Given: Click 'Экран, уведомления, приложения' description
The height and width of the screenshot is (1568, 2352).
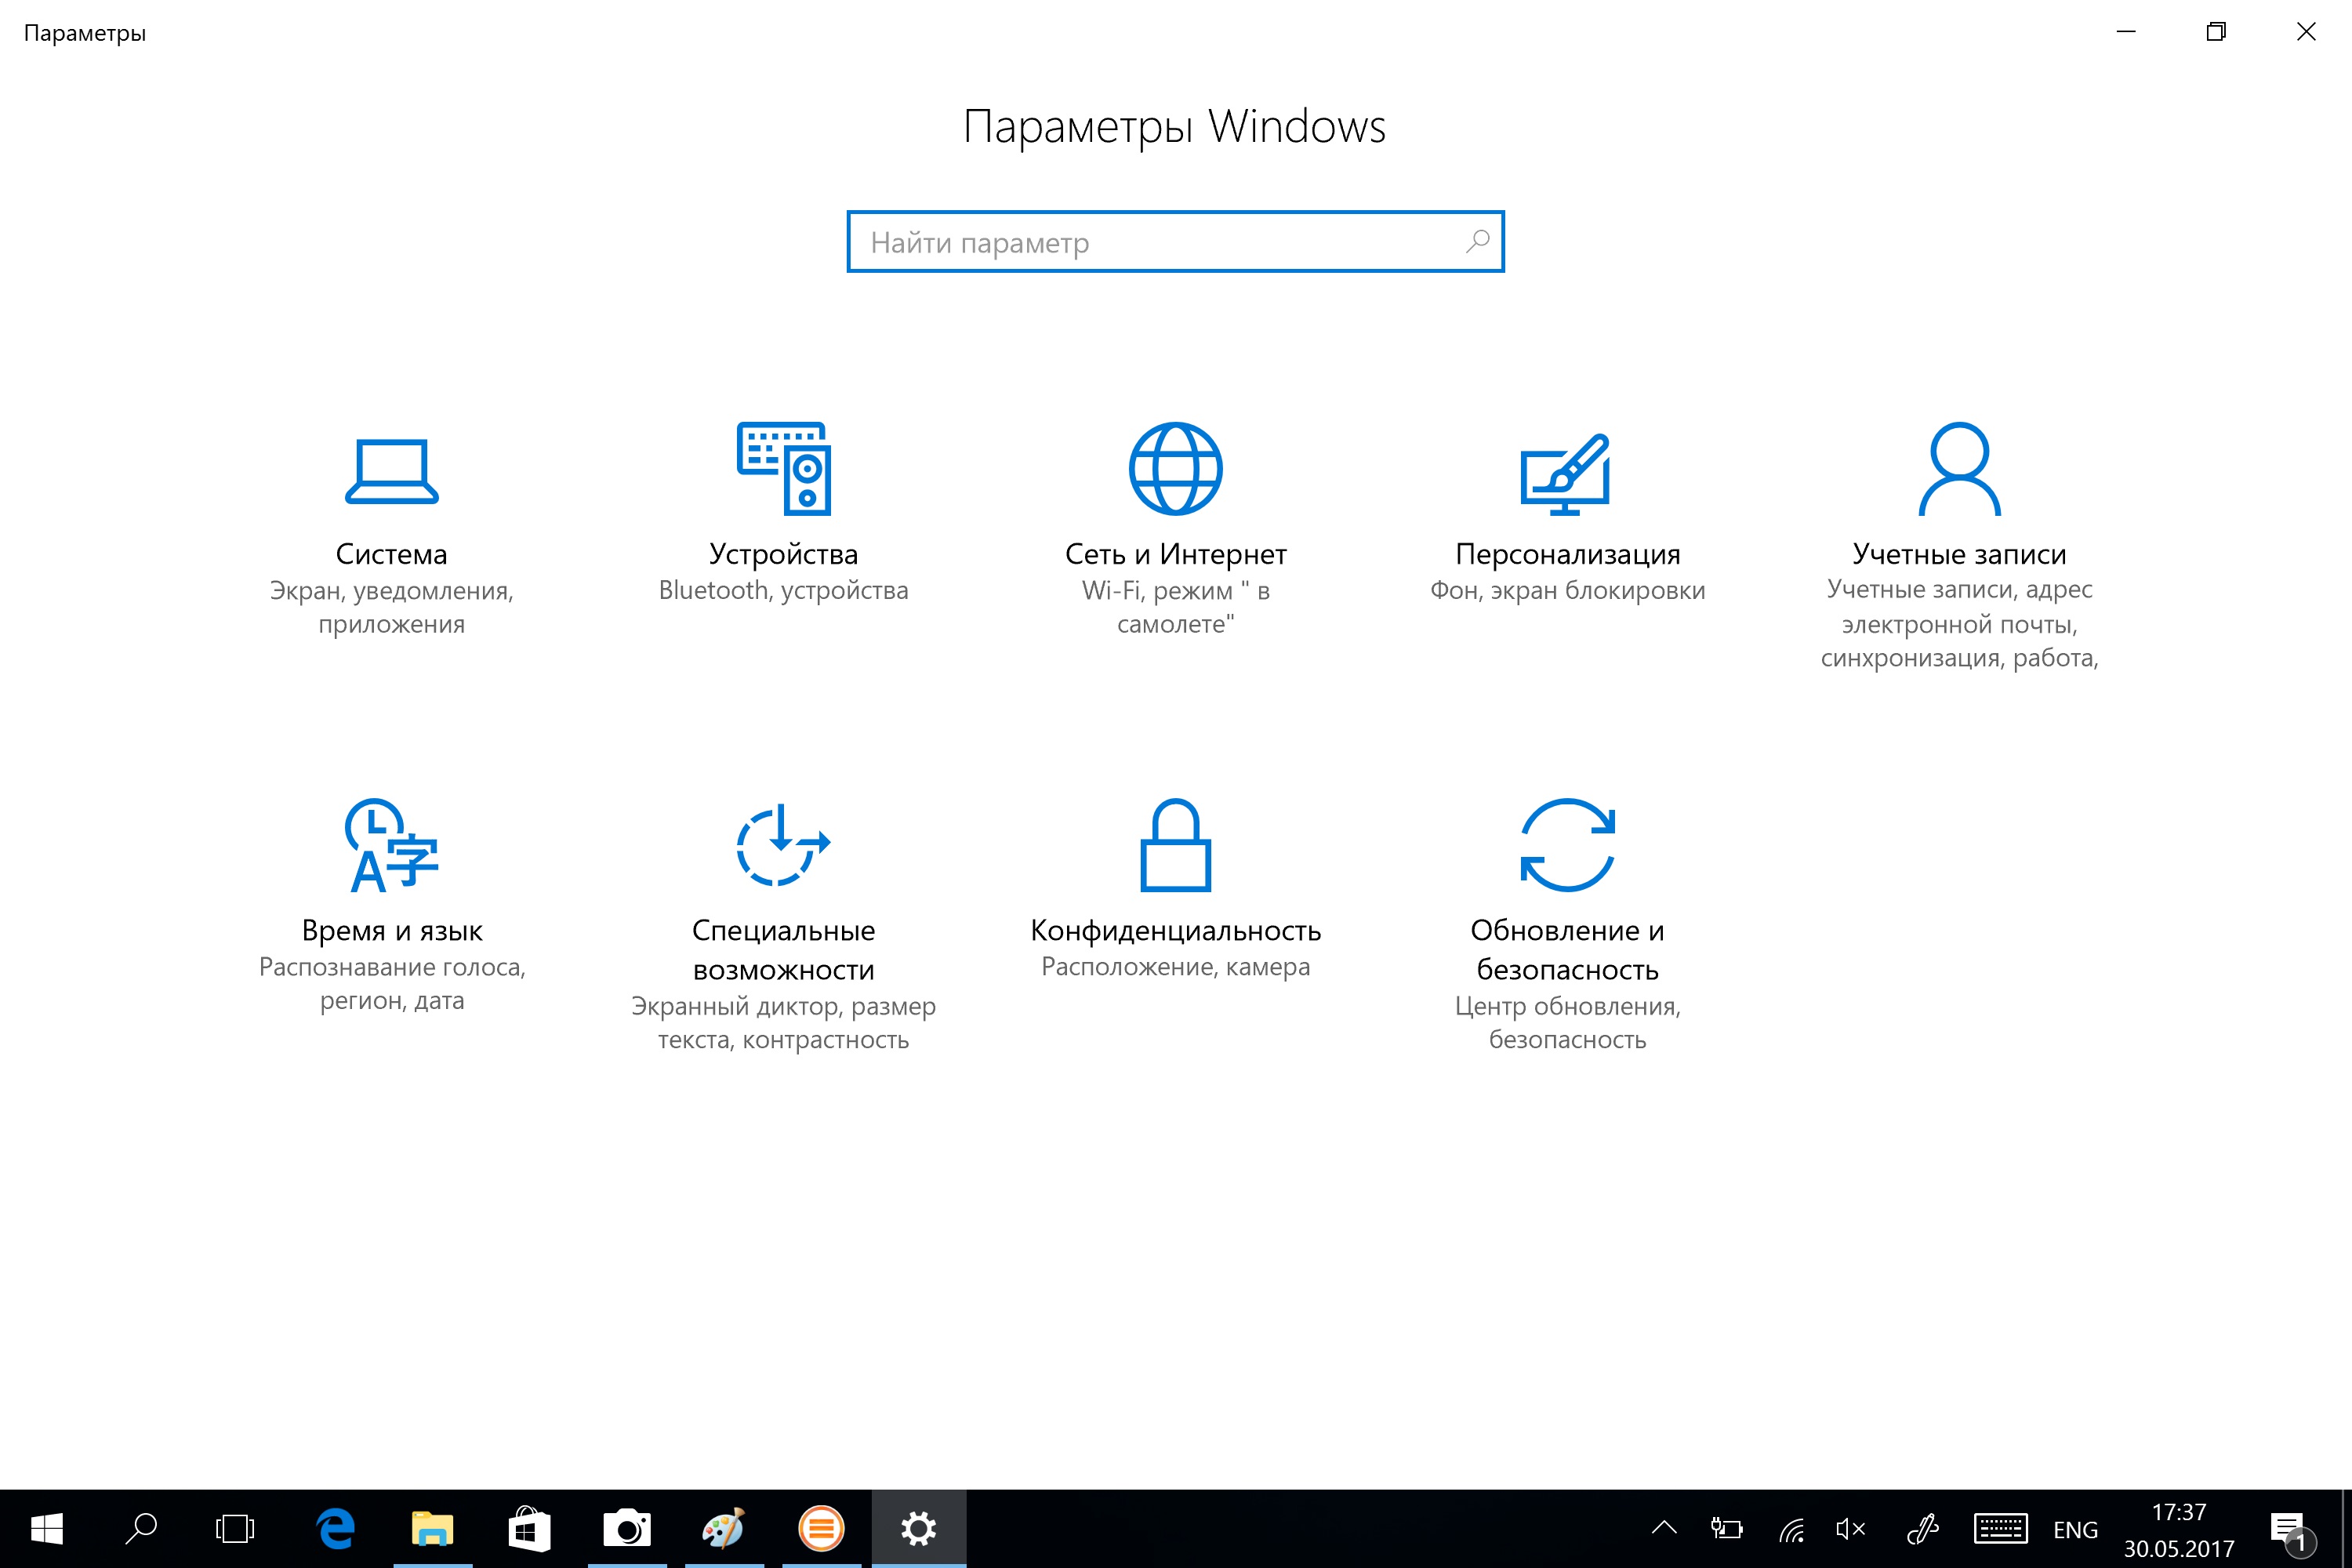Looking at the screenshot, I should [x=391, y=607].
